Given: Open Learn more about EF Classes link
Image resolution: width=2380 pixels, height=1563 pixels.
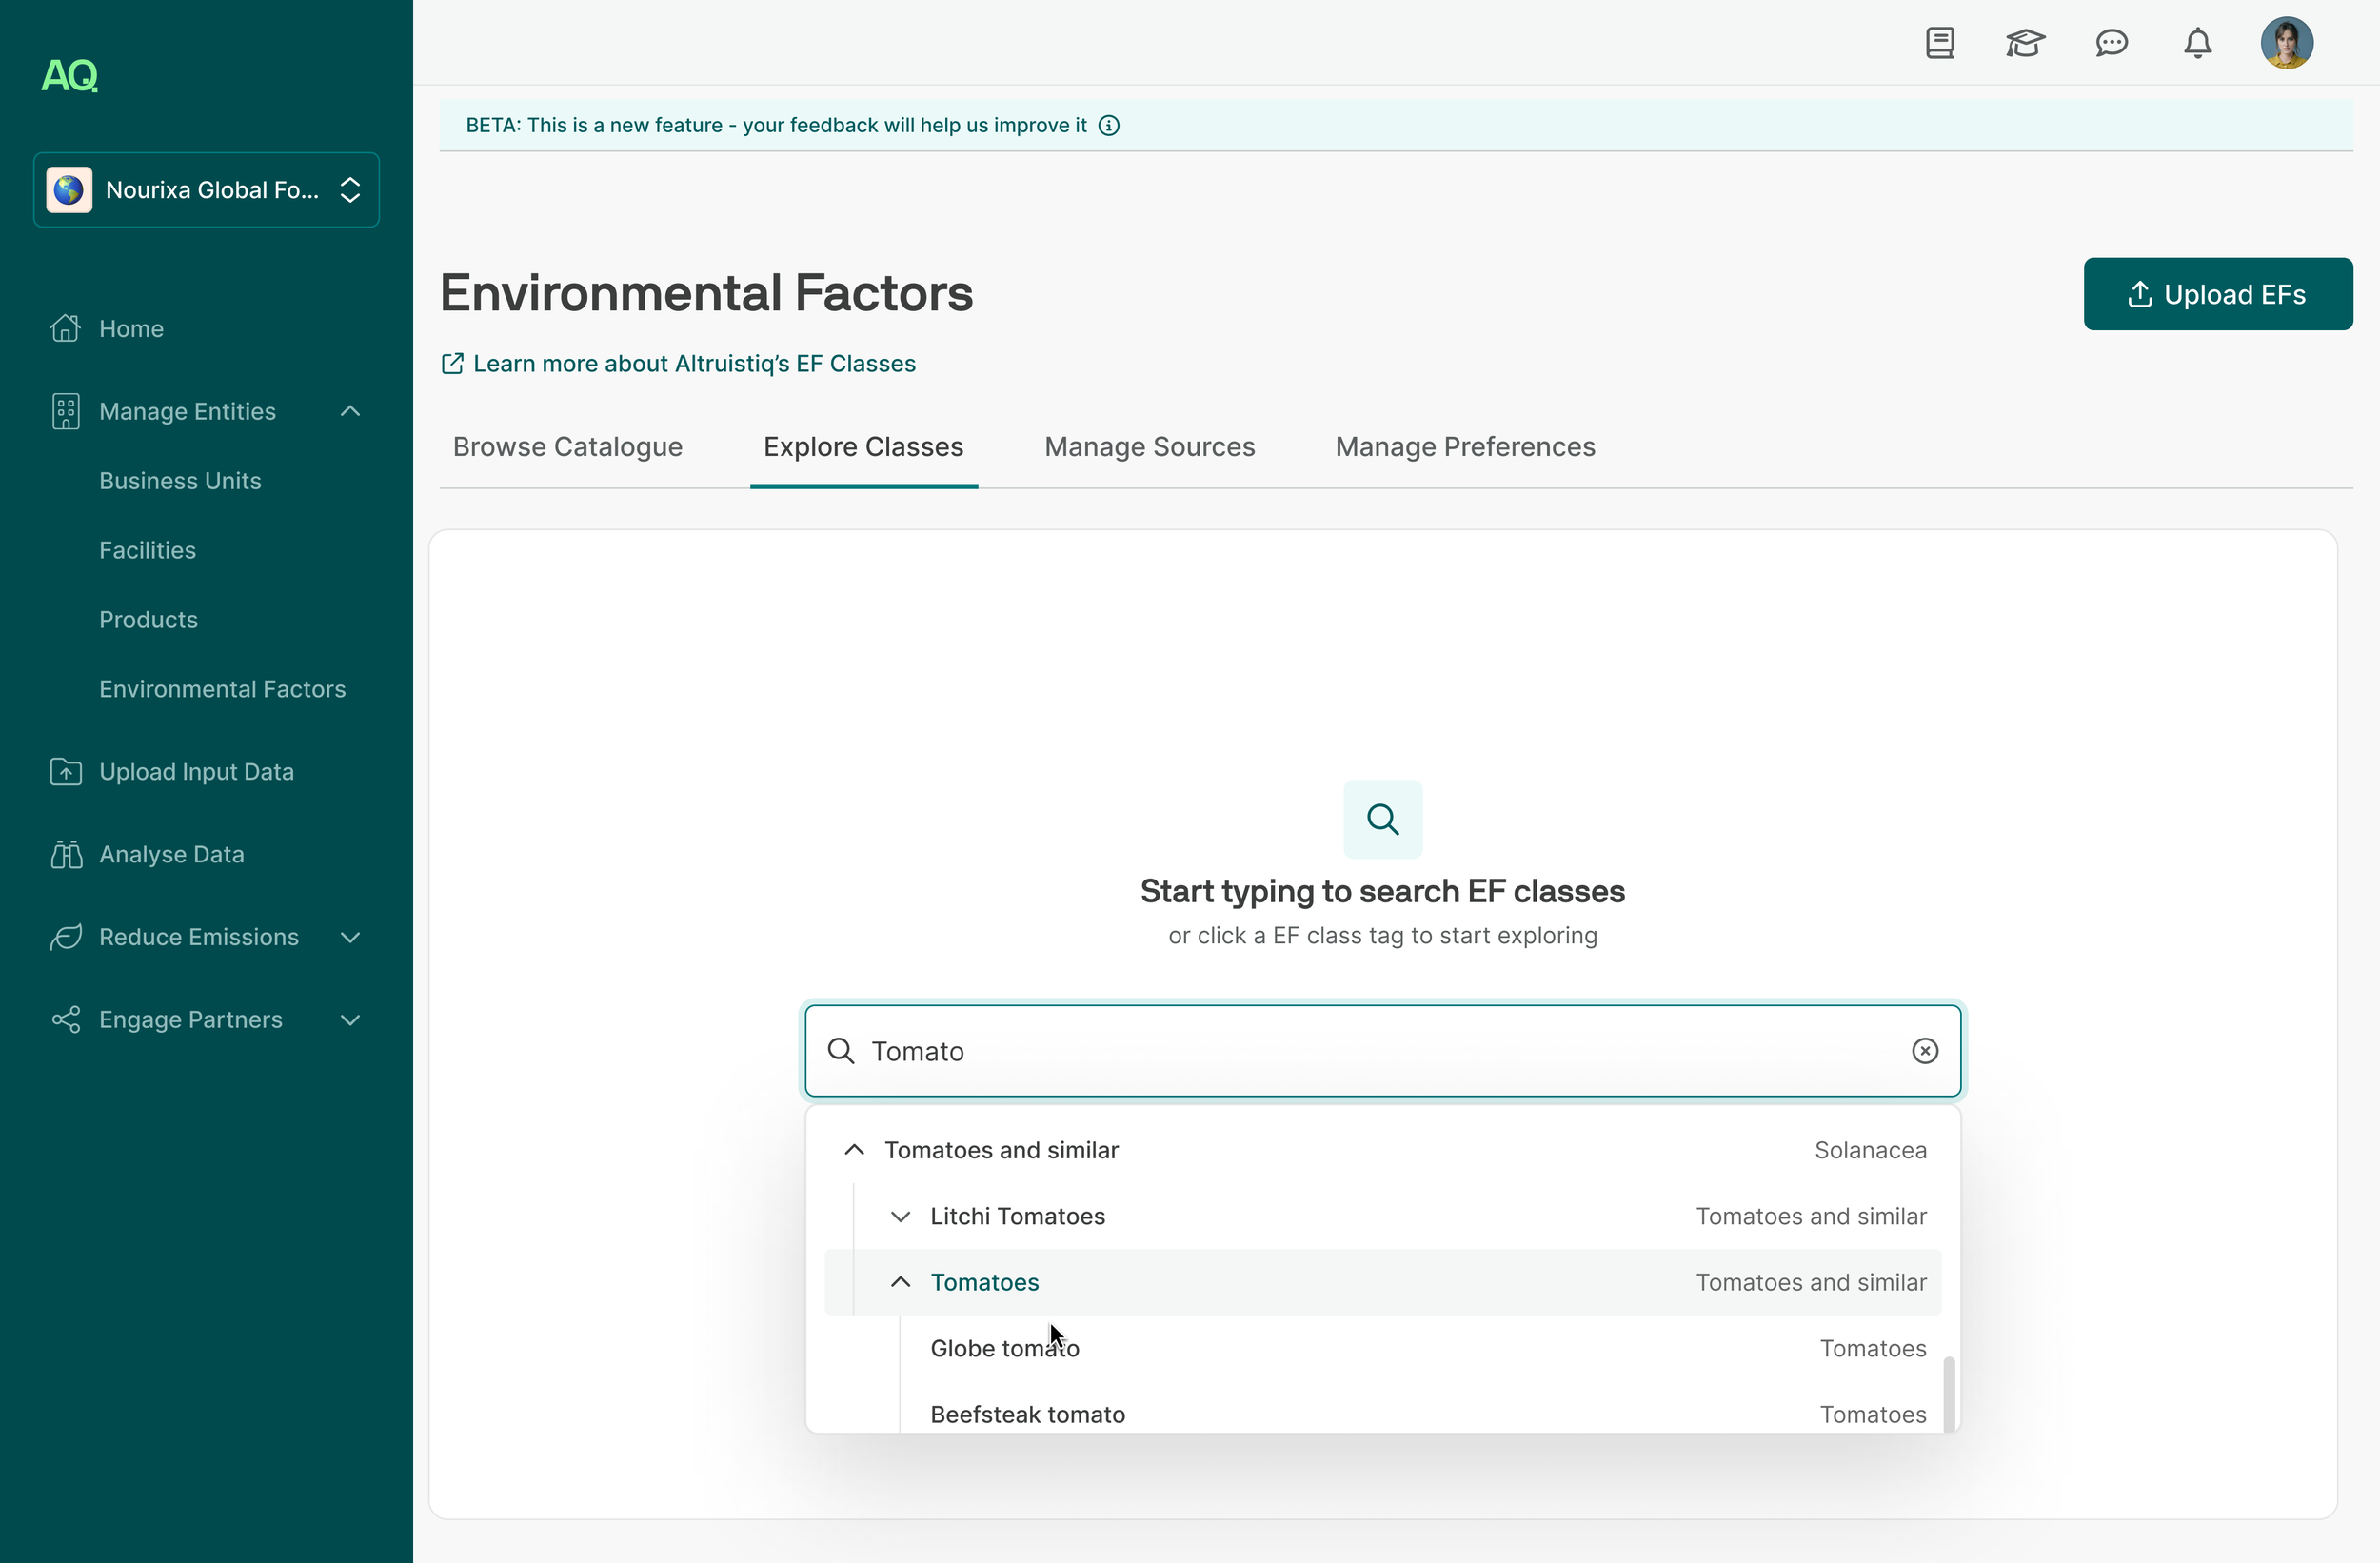Looking at the screenshot, I should pos(693,363).
